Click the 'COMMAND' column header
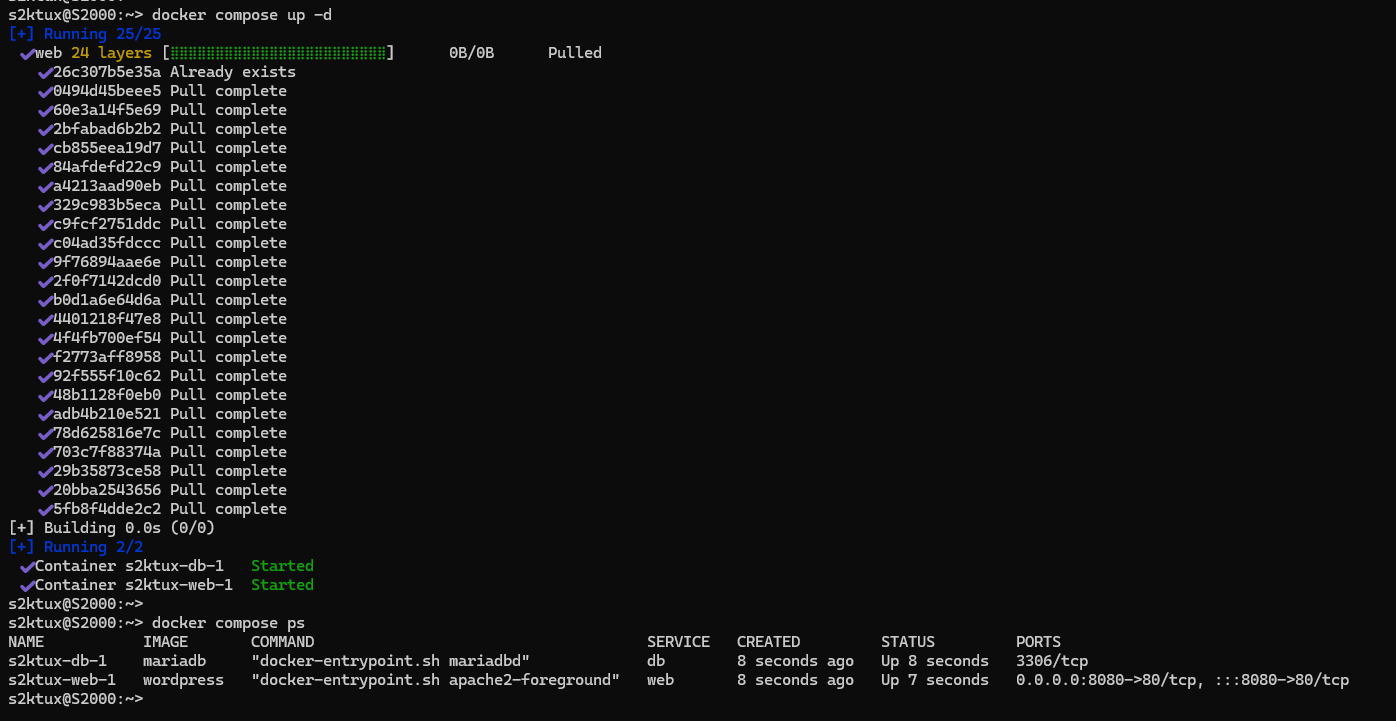Screen dimensions: 1396x721 pyautogui.click(x=282, y=642)
